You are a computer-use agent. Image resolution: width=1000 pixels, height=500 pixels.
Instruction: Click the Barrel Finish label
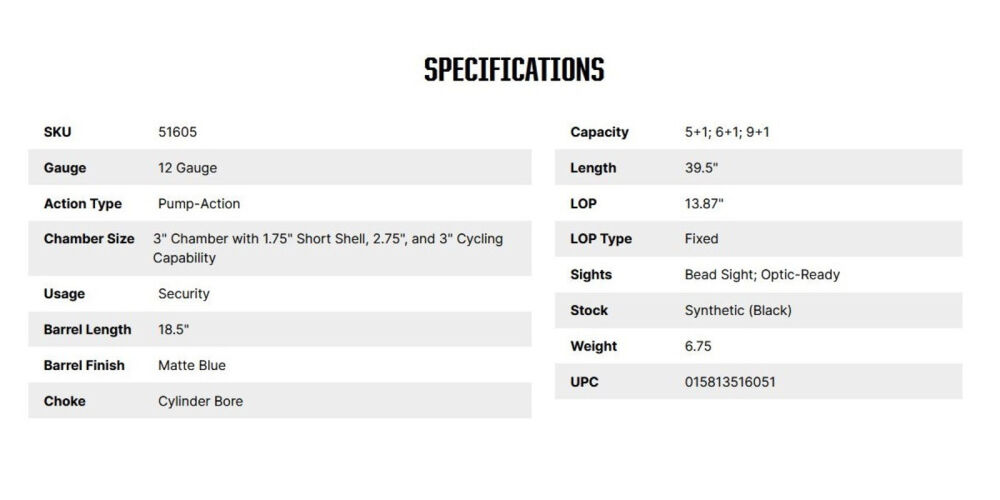84,366
